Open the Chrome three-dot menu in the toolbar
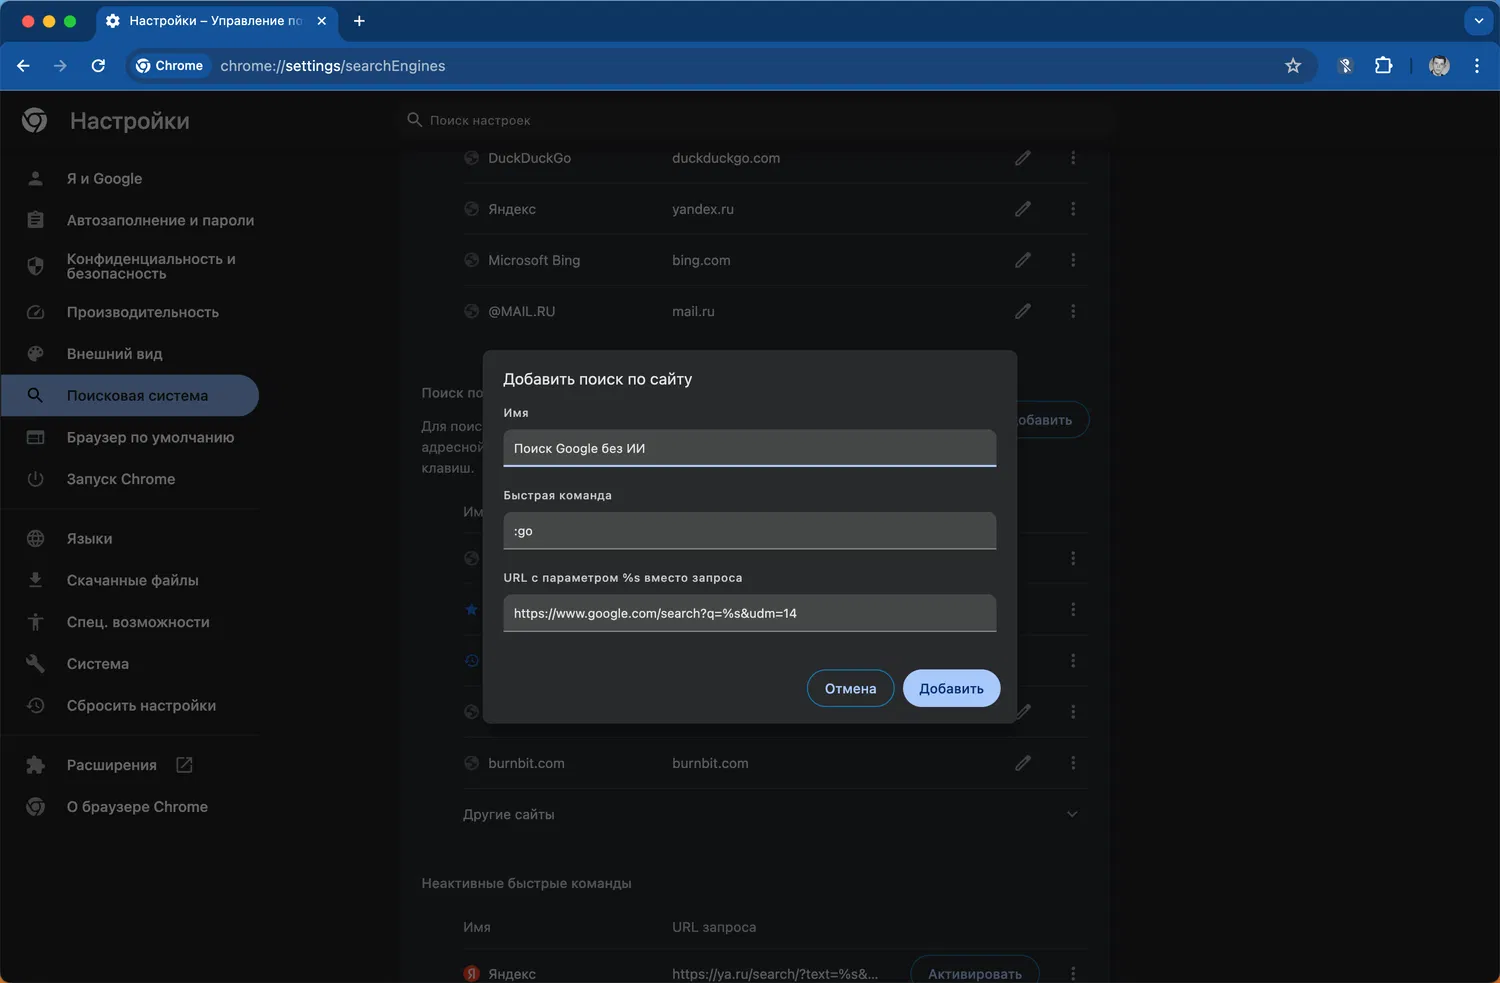1500x983 pixels. pyautogui.click(x=1477, y=66)
